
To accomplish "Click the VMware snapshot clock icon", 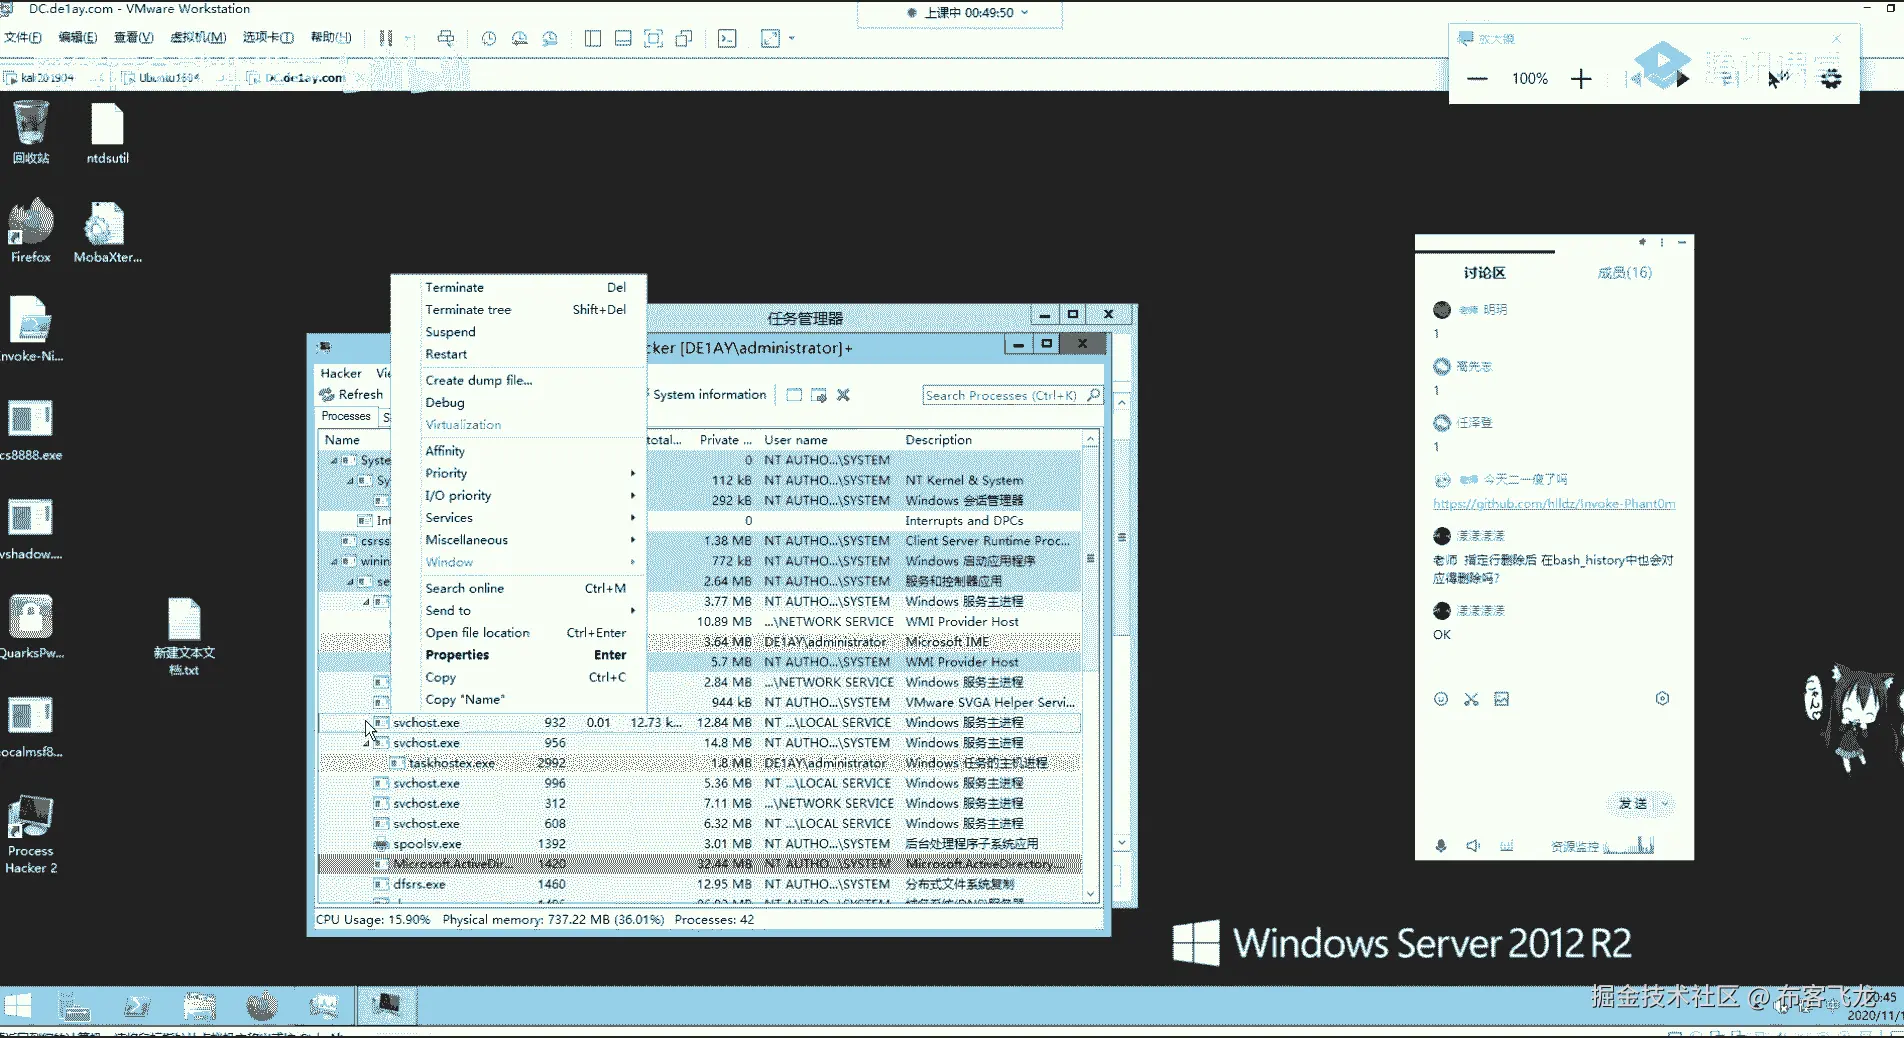I will [x=488, y=38].
